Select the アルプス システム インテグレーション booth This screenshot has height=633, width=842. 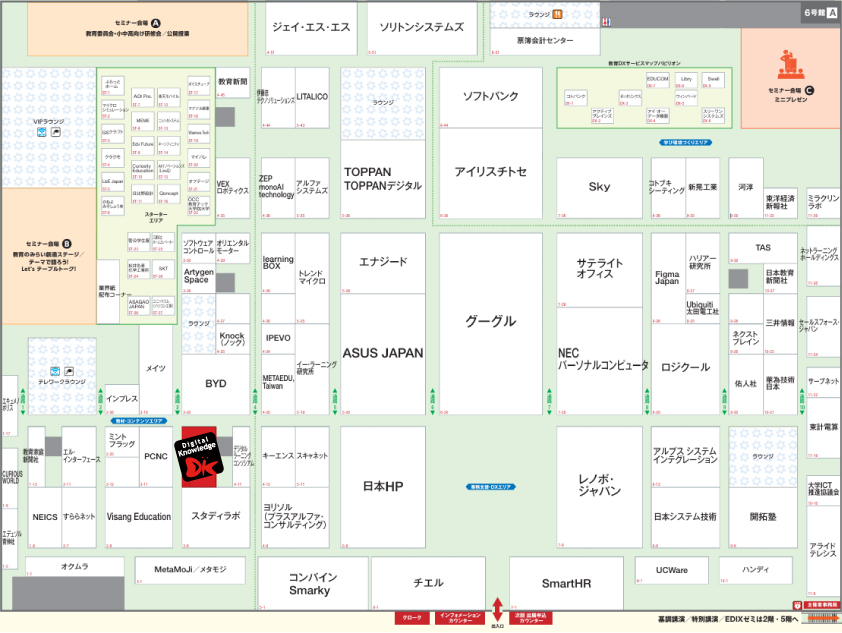[x=685, y=457]
